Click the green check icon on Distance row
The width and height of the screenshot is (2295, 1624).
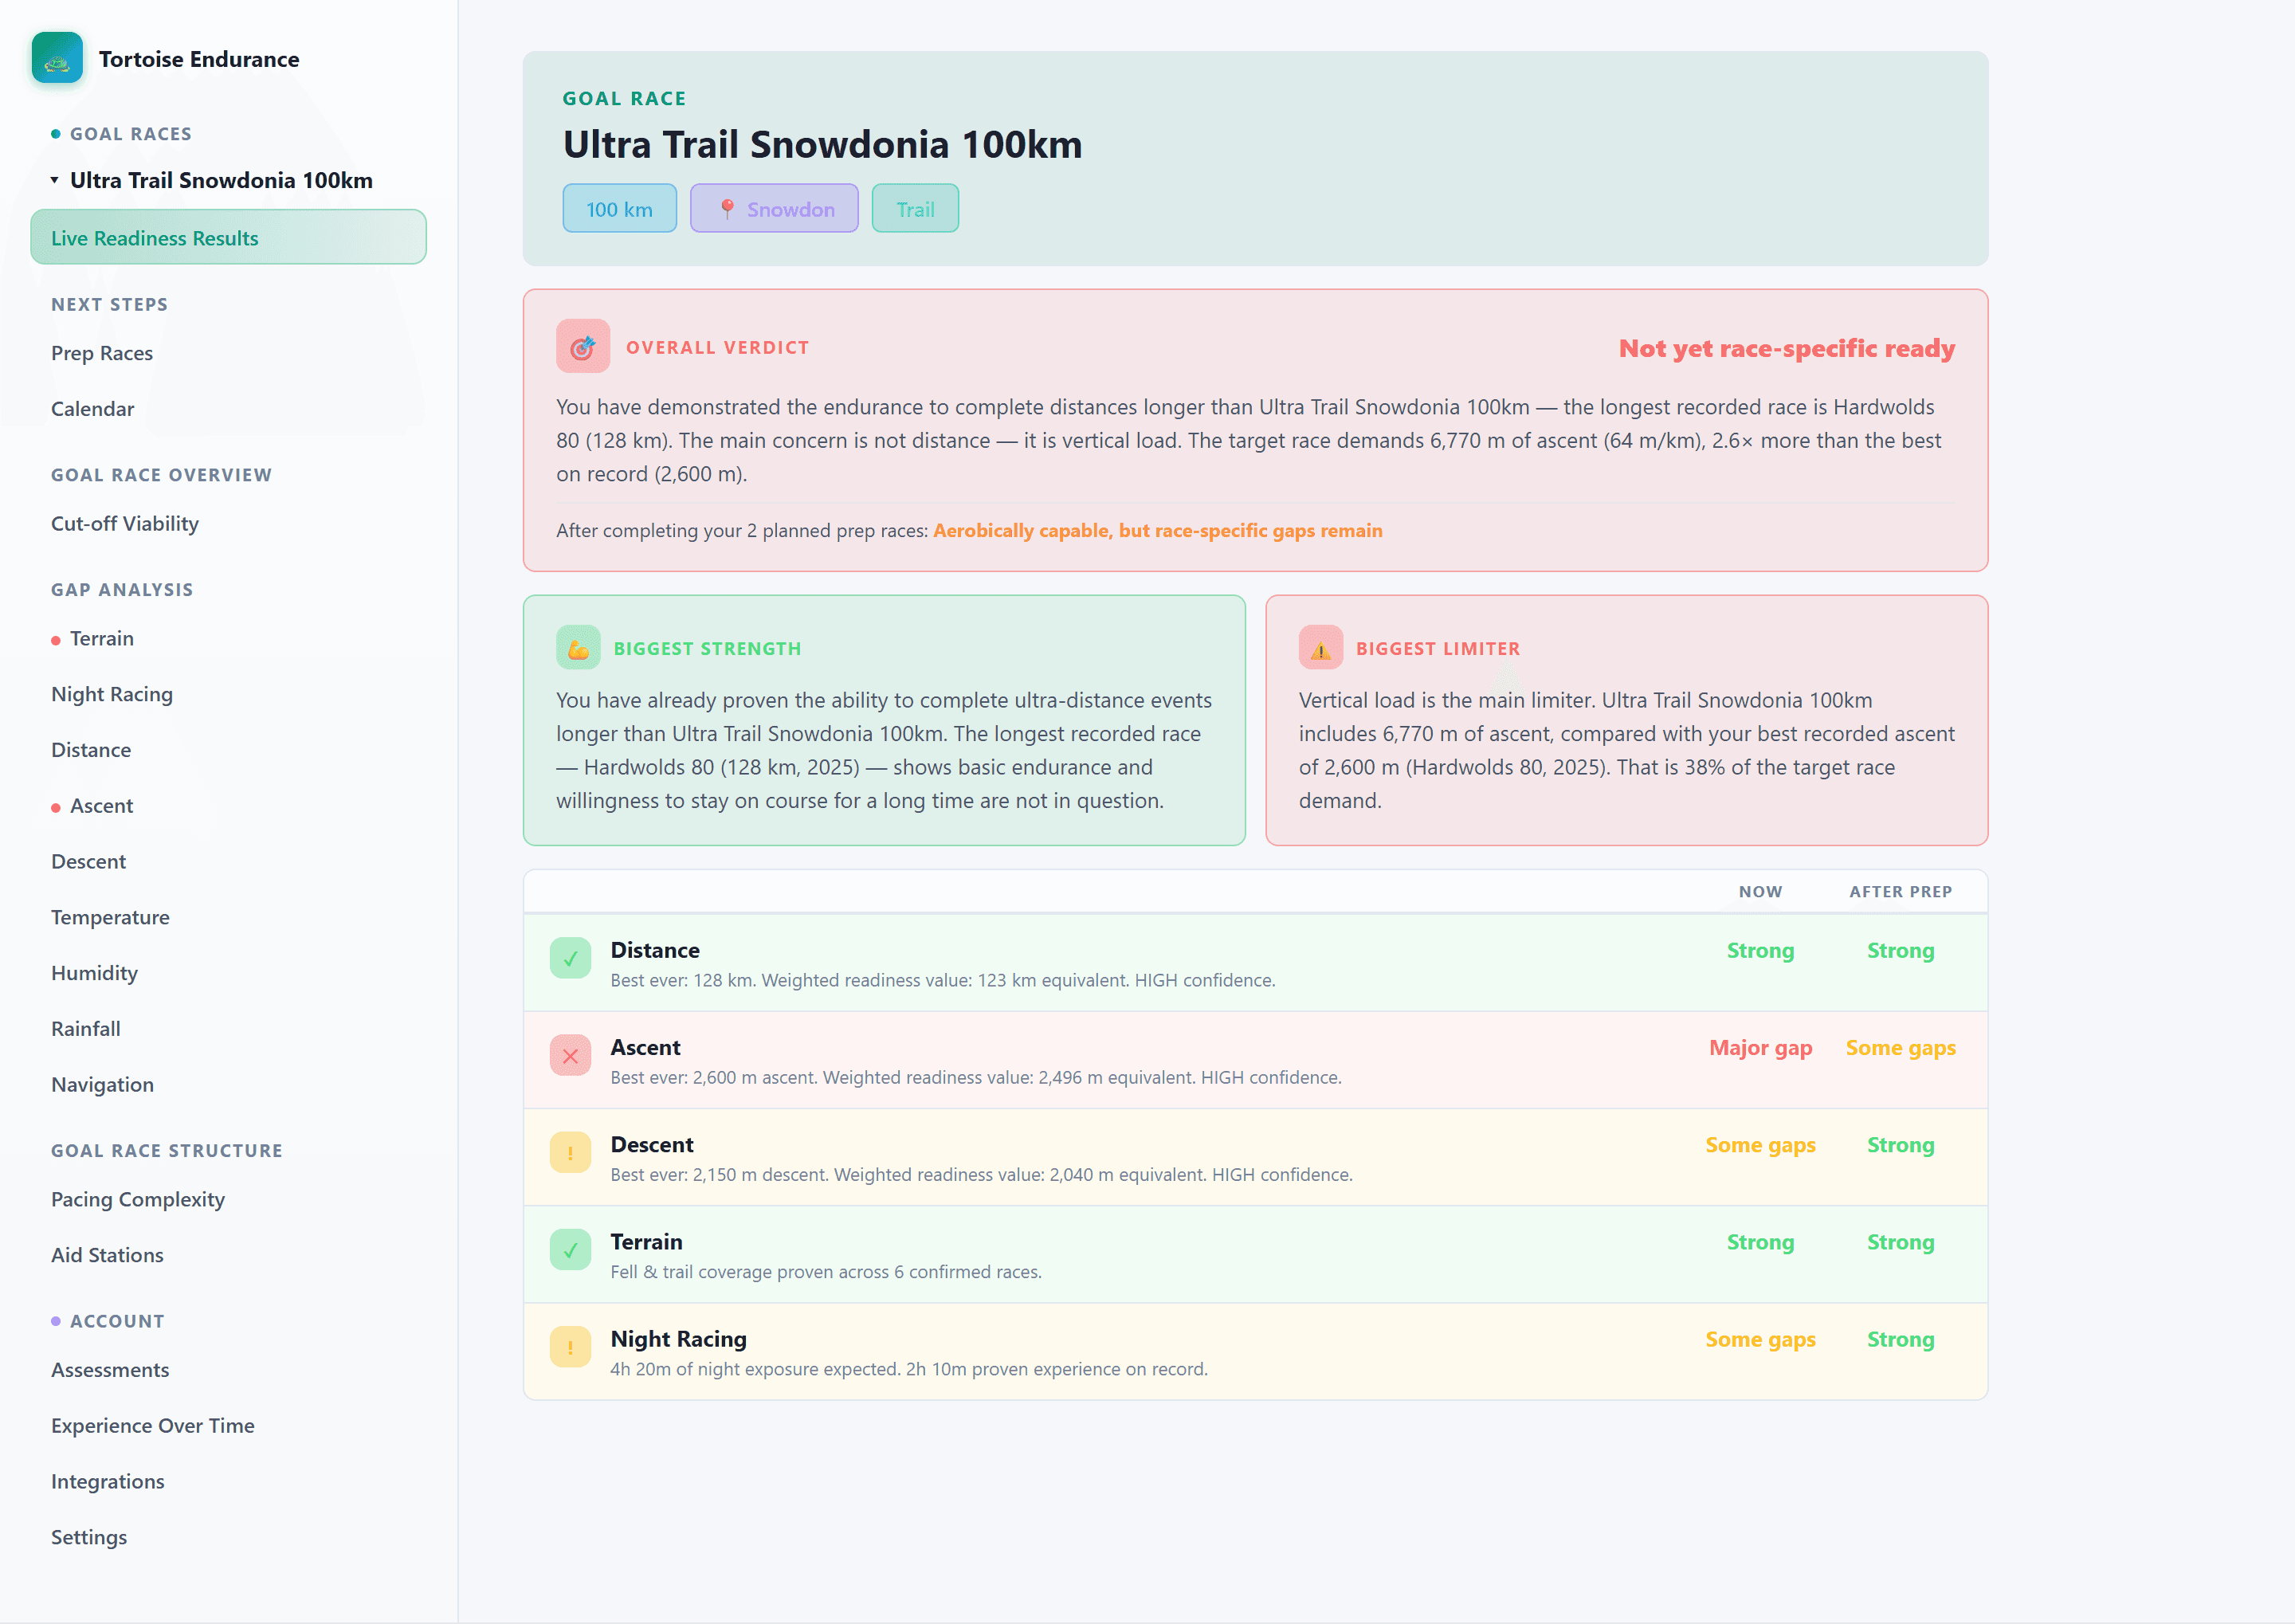(570, 958)
